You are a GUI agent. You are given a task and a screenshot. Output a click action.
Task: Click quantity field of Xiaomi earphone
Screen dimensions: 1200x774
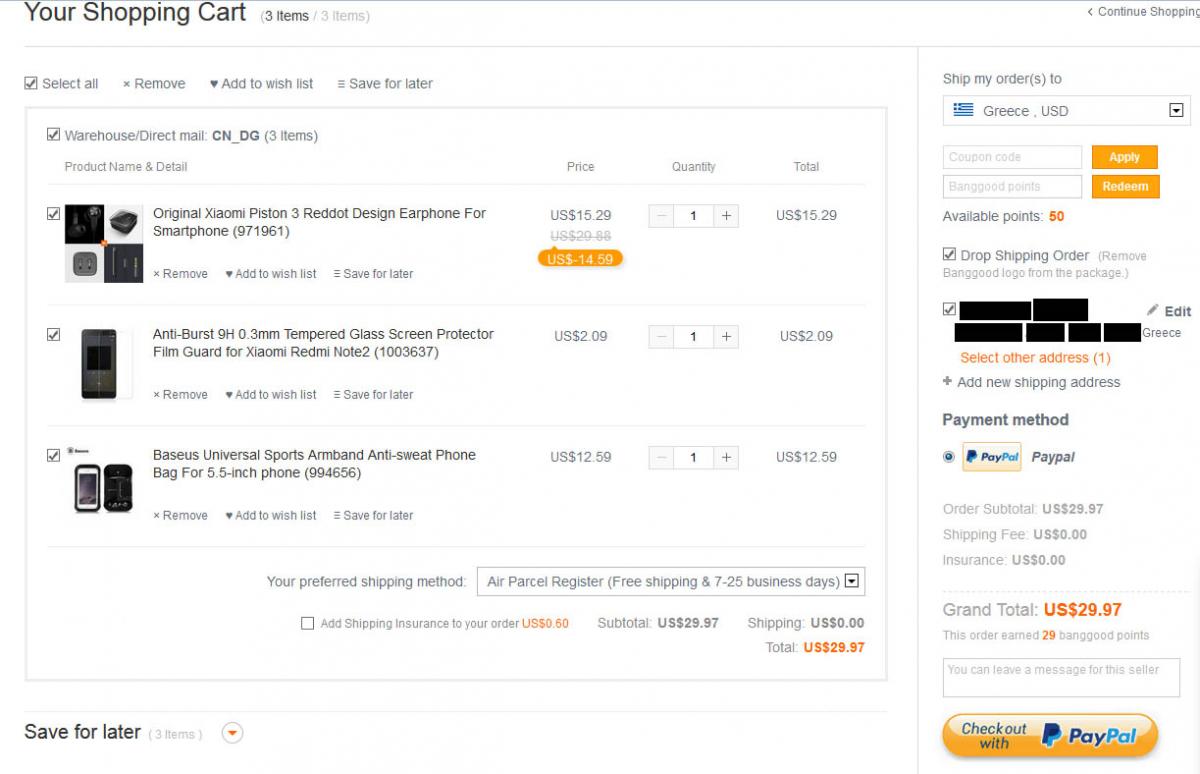pos(694,215)
